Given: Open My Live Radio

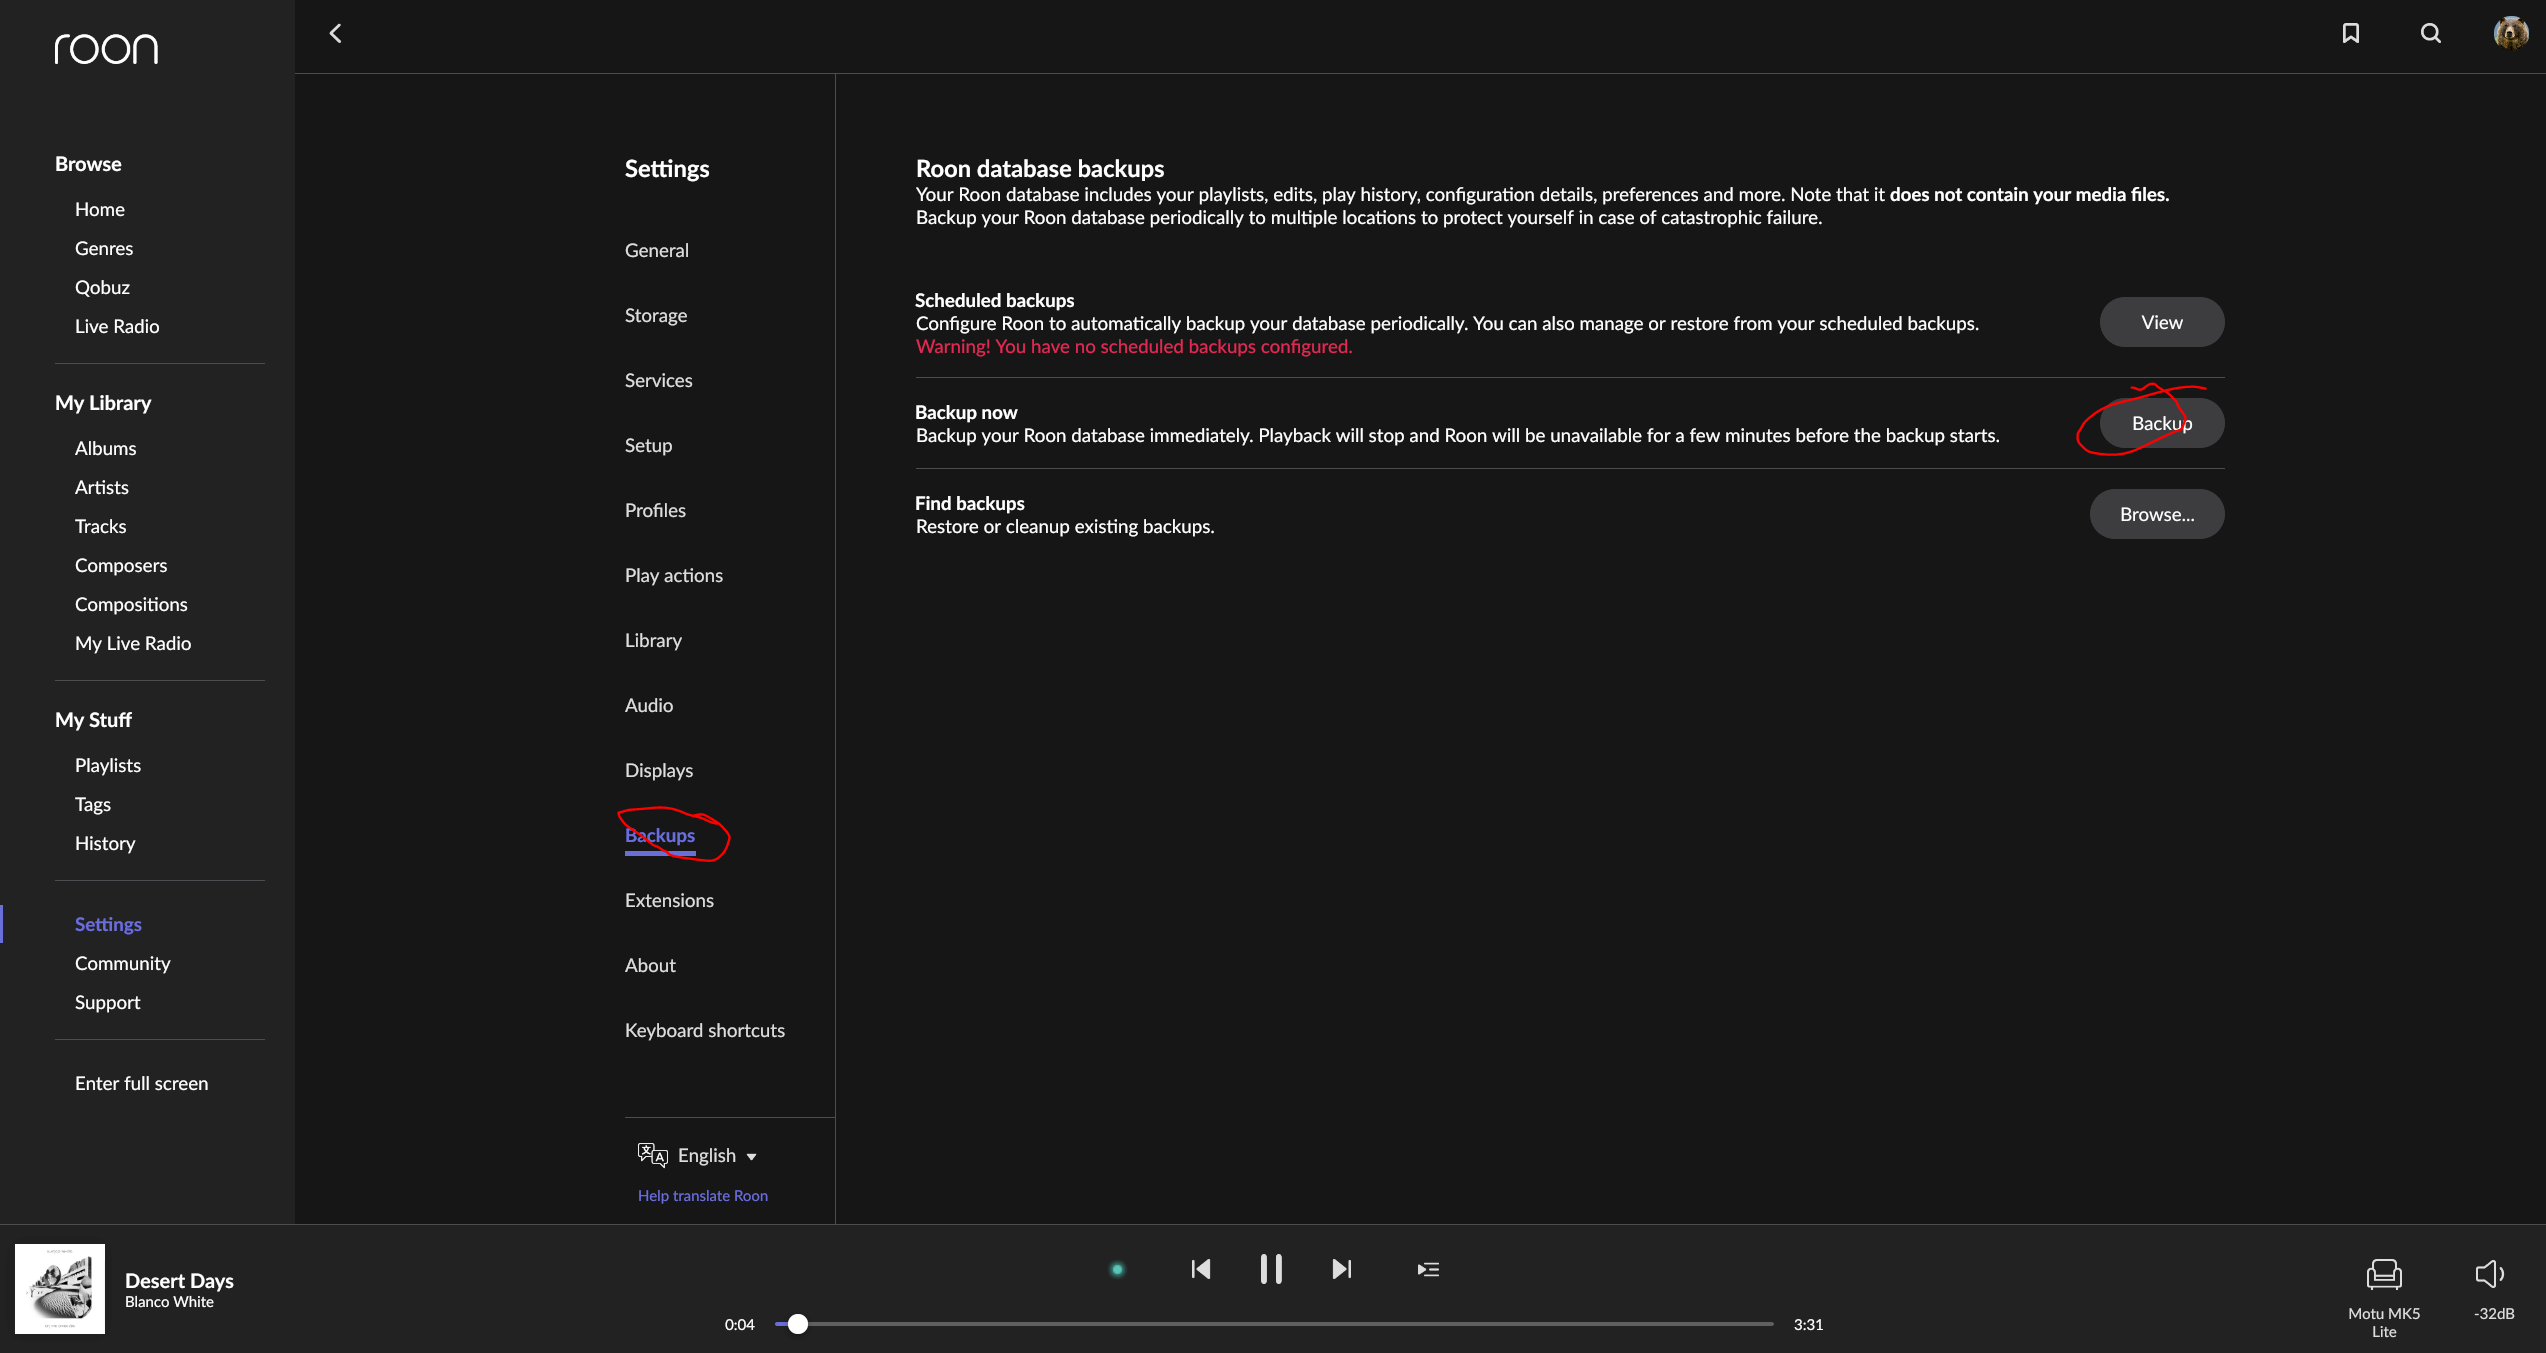Looking at the screenshot, I should click(133, 643).
